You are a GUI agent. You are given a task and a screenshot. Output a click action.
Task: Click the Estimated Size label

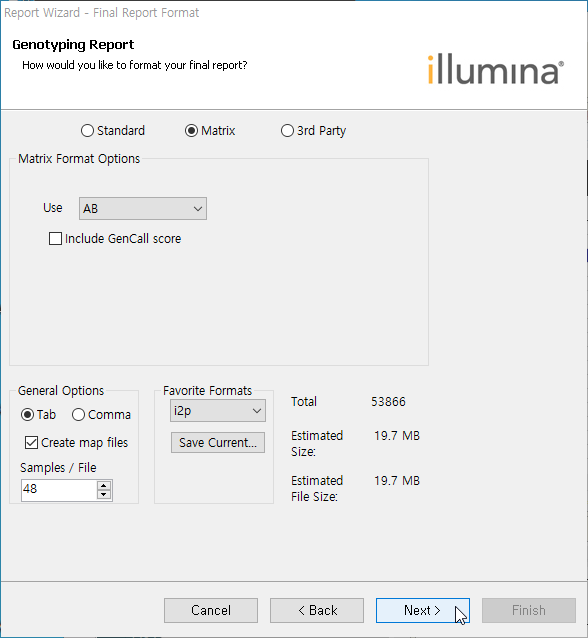pyautogui.click(x=317, y=444)
